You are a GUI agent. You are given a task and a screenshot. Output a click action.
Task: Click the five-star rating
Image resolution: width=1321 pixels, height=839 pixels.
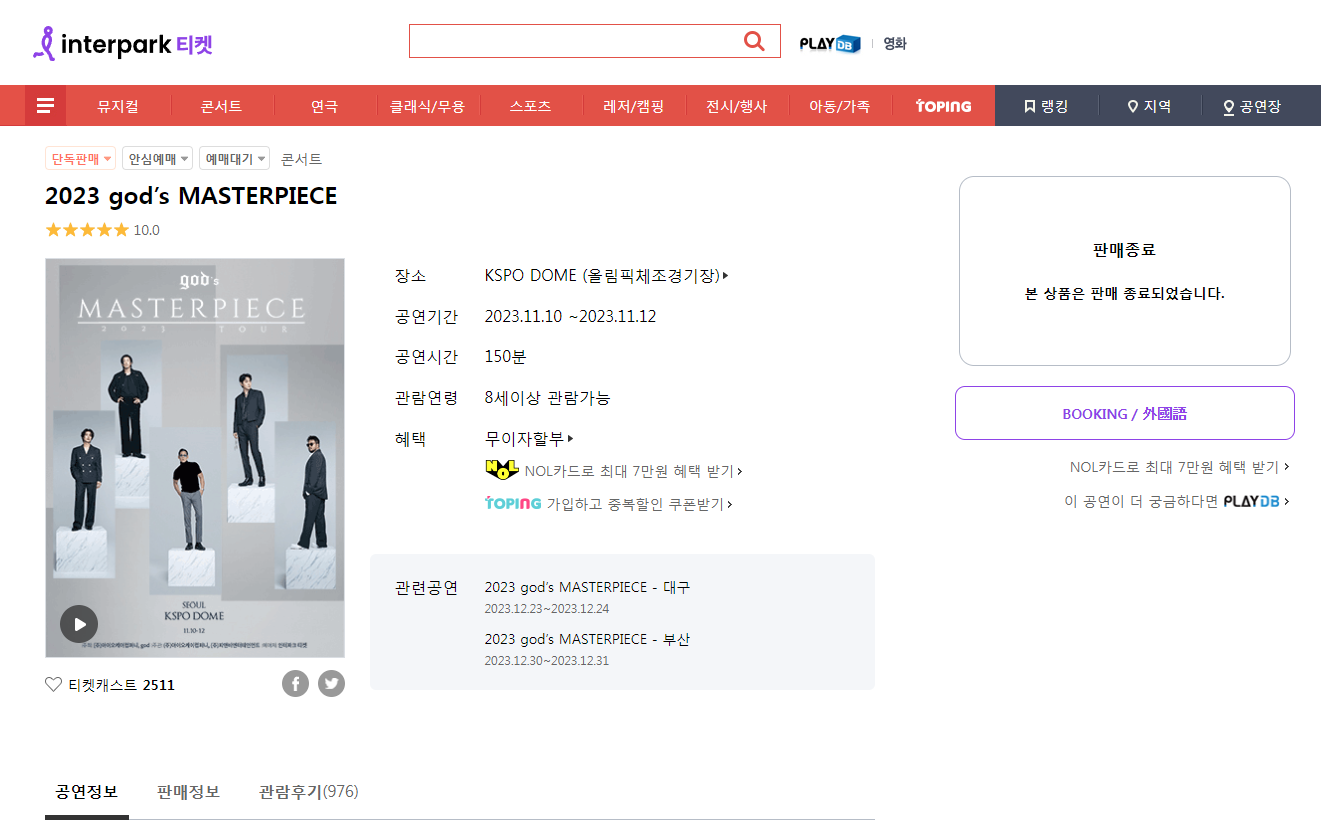(x=87, y=230)
